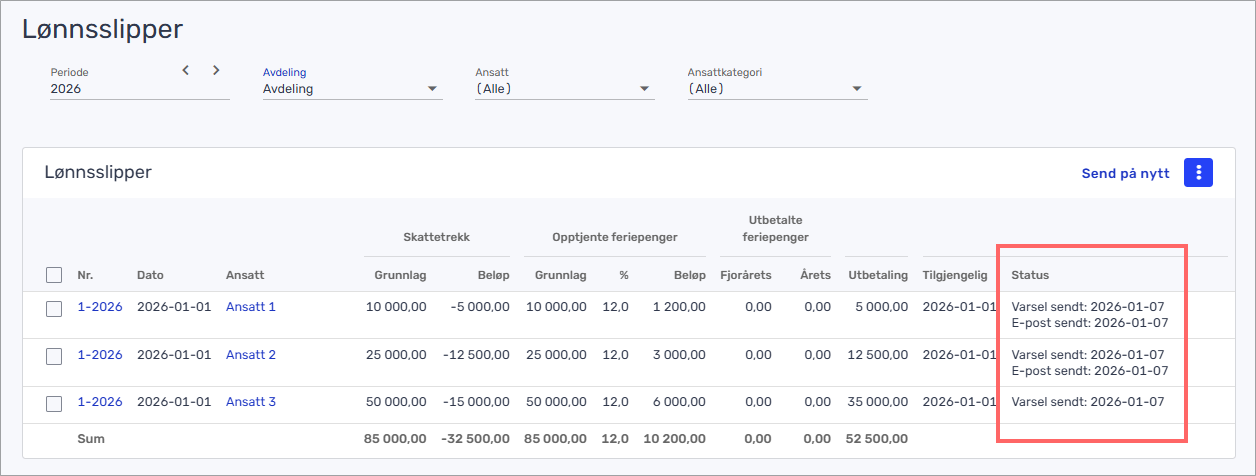Image resolution: width=1256 pixels, height=476 pixels.
Task: Click the Dato column header
Action: click(x=150, y=275)
